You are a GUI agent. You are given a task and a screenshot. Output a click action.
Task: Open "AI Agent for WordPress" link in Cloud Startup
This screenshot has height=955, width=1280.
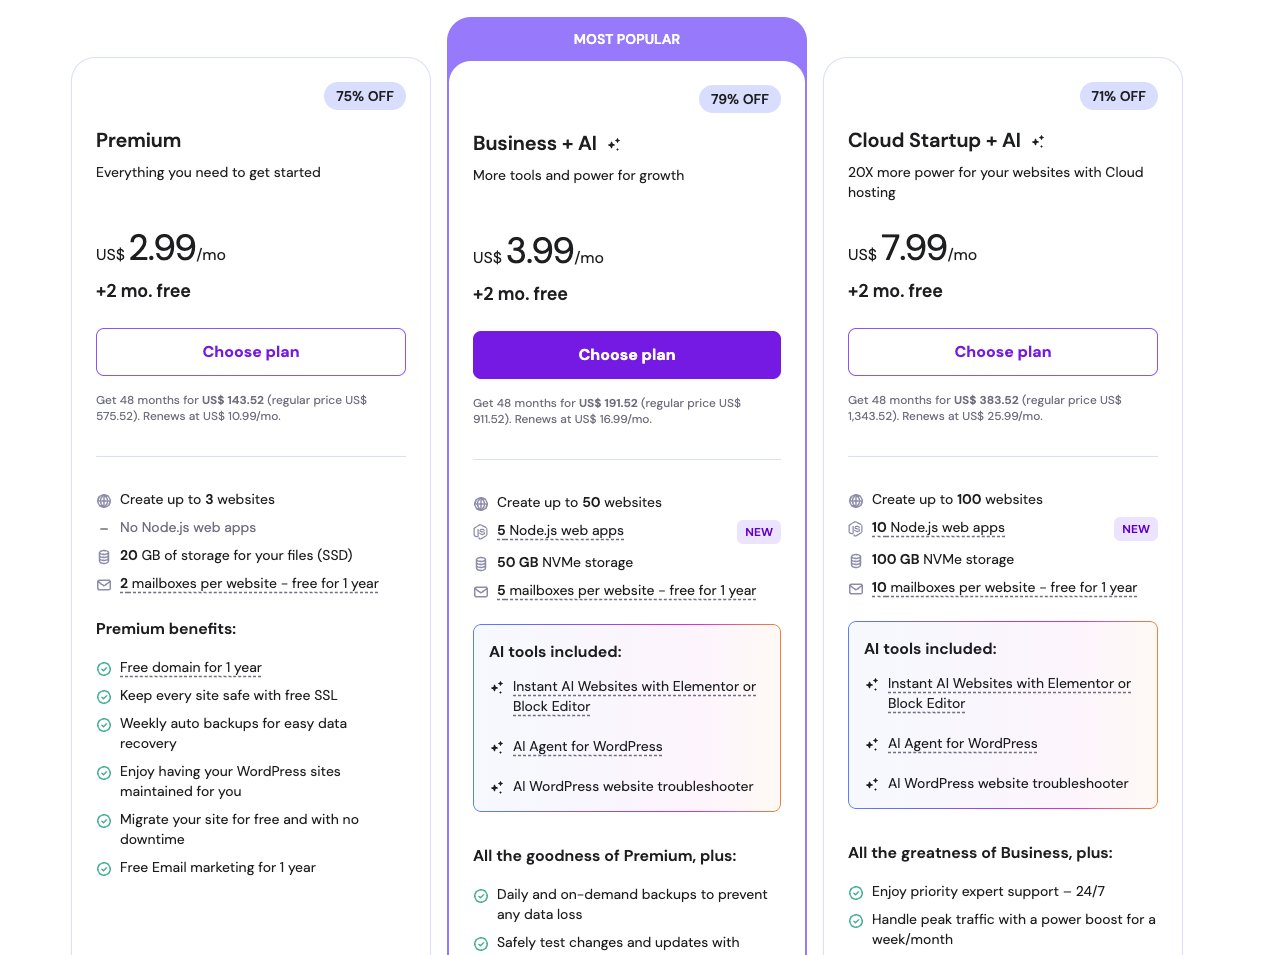point(963,744)
